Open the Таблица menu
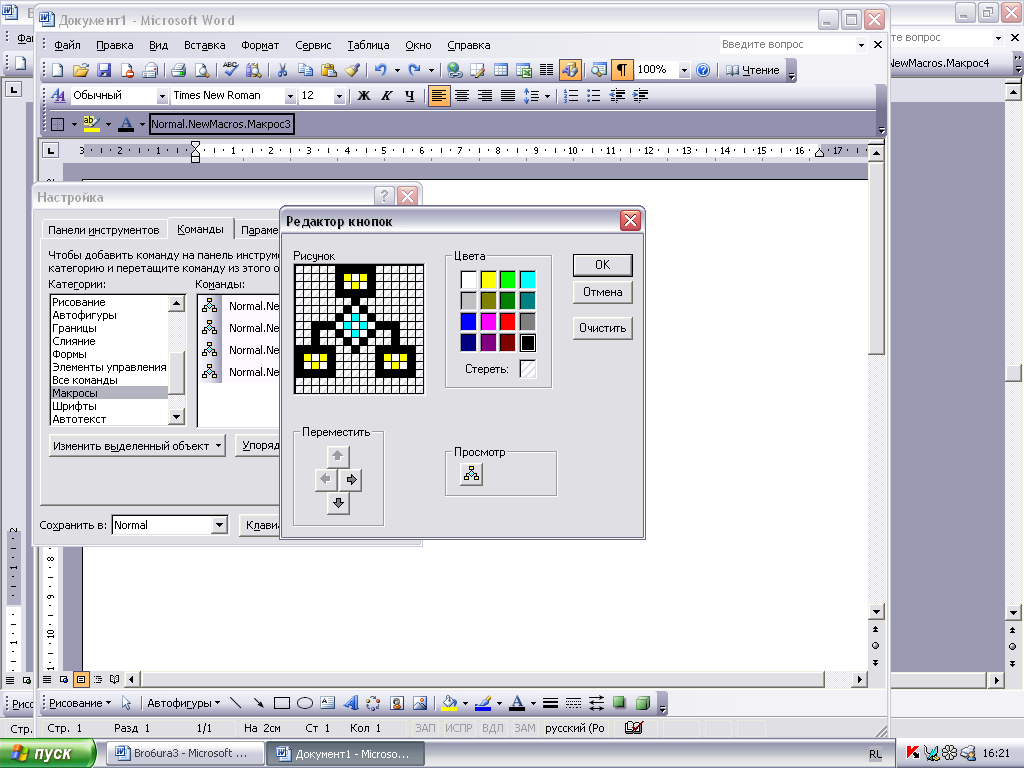Image resolution: width=1024 pixels, height=768 pixels. (x=368, y=45)
